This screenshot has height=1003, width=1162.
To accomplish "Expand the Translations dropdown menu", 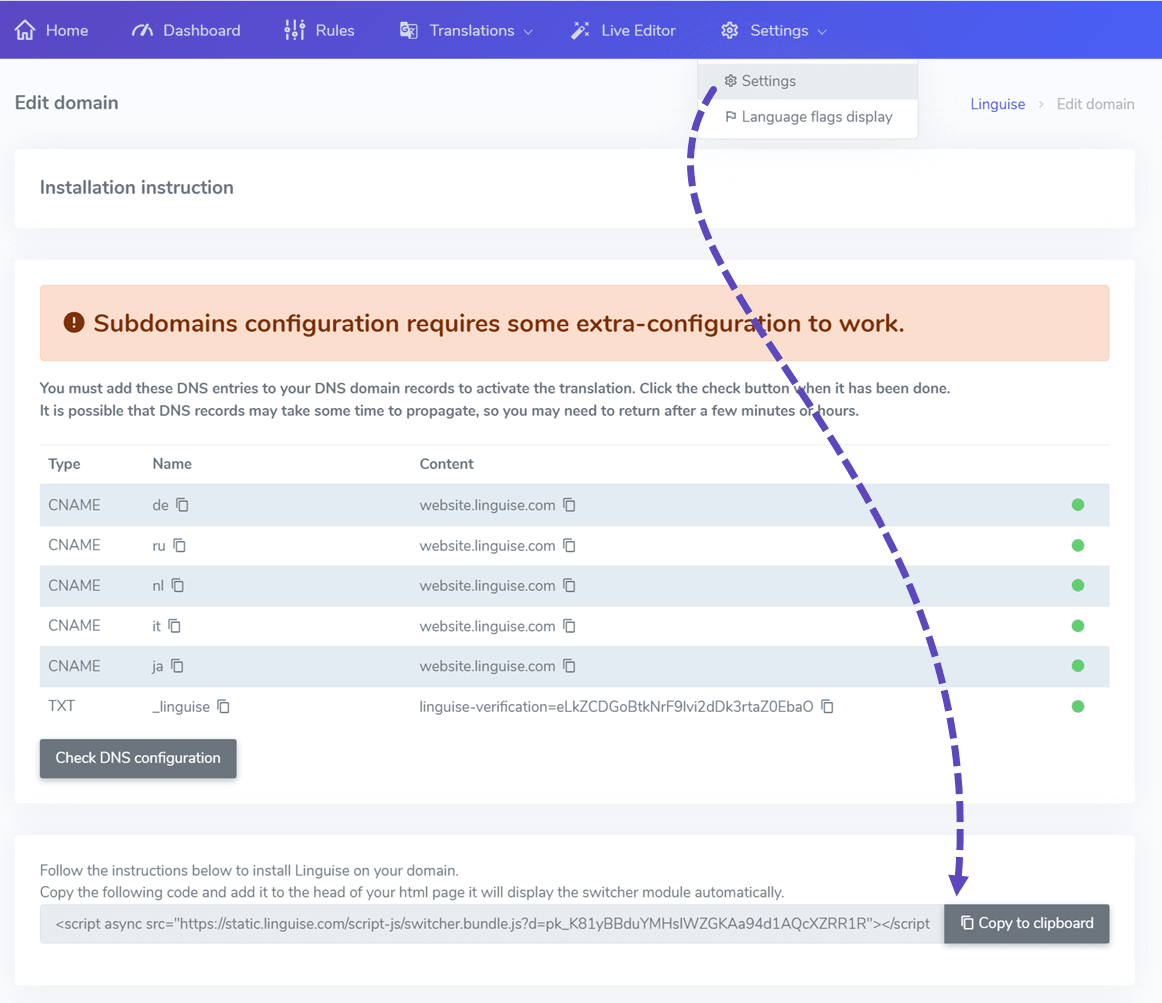I will [466, 31].
